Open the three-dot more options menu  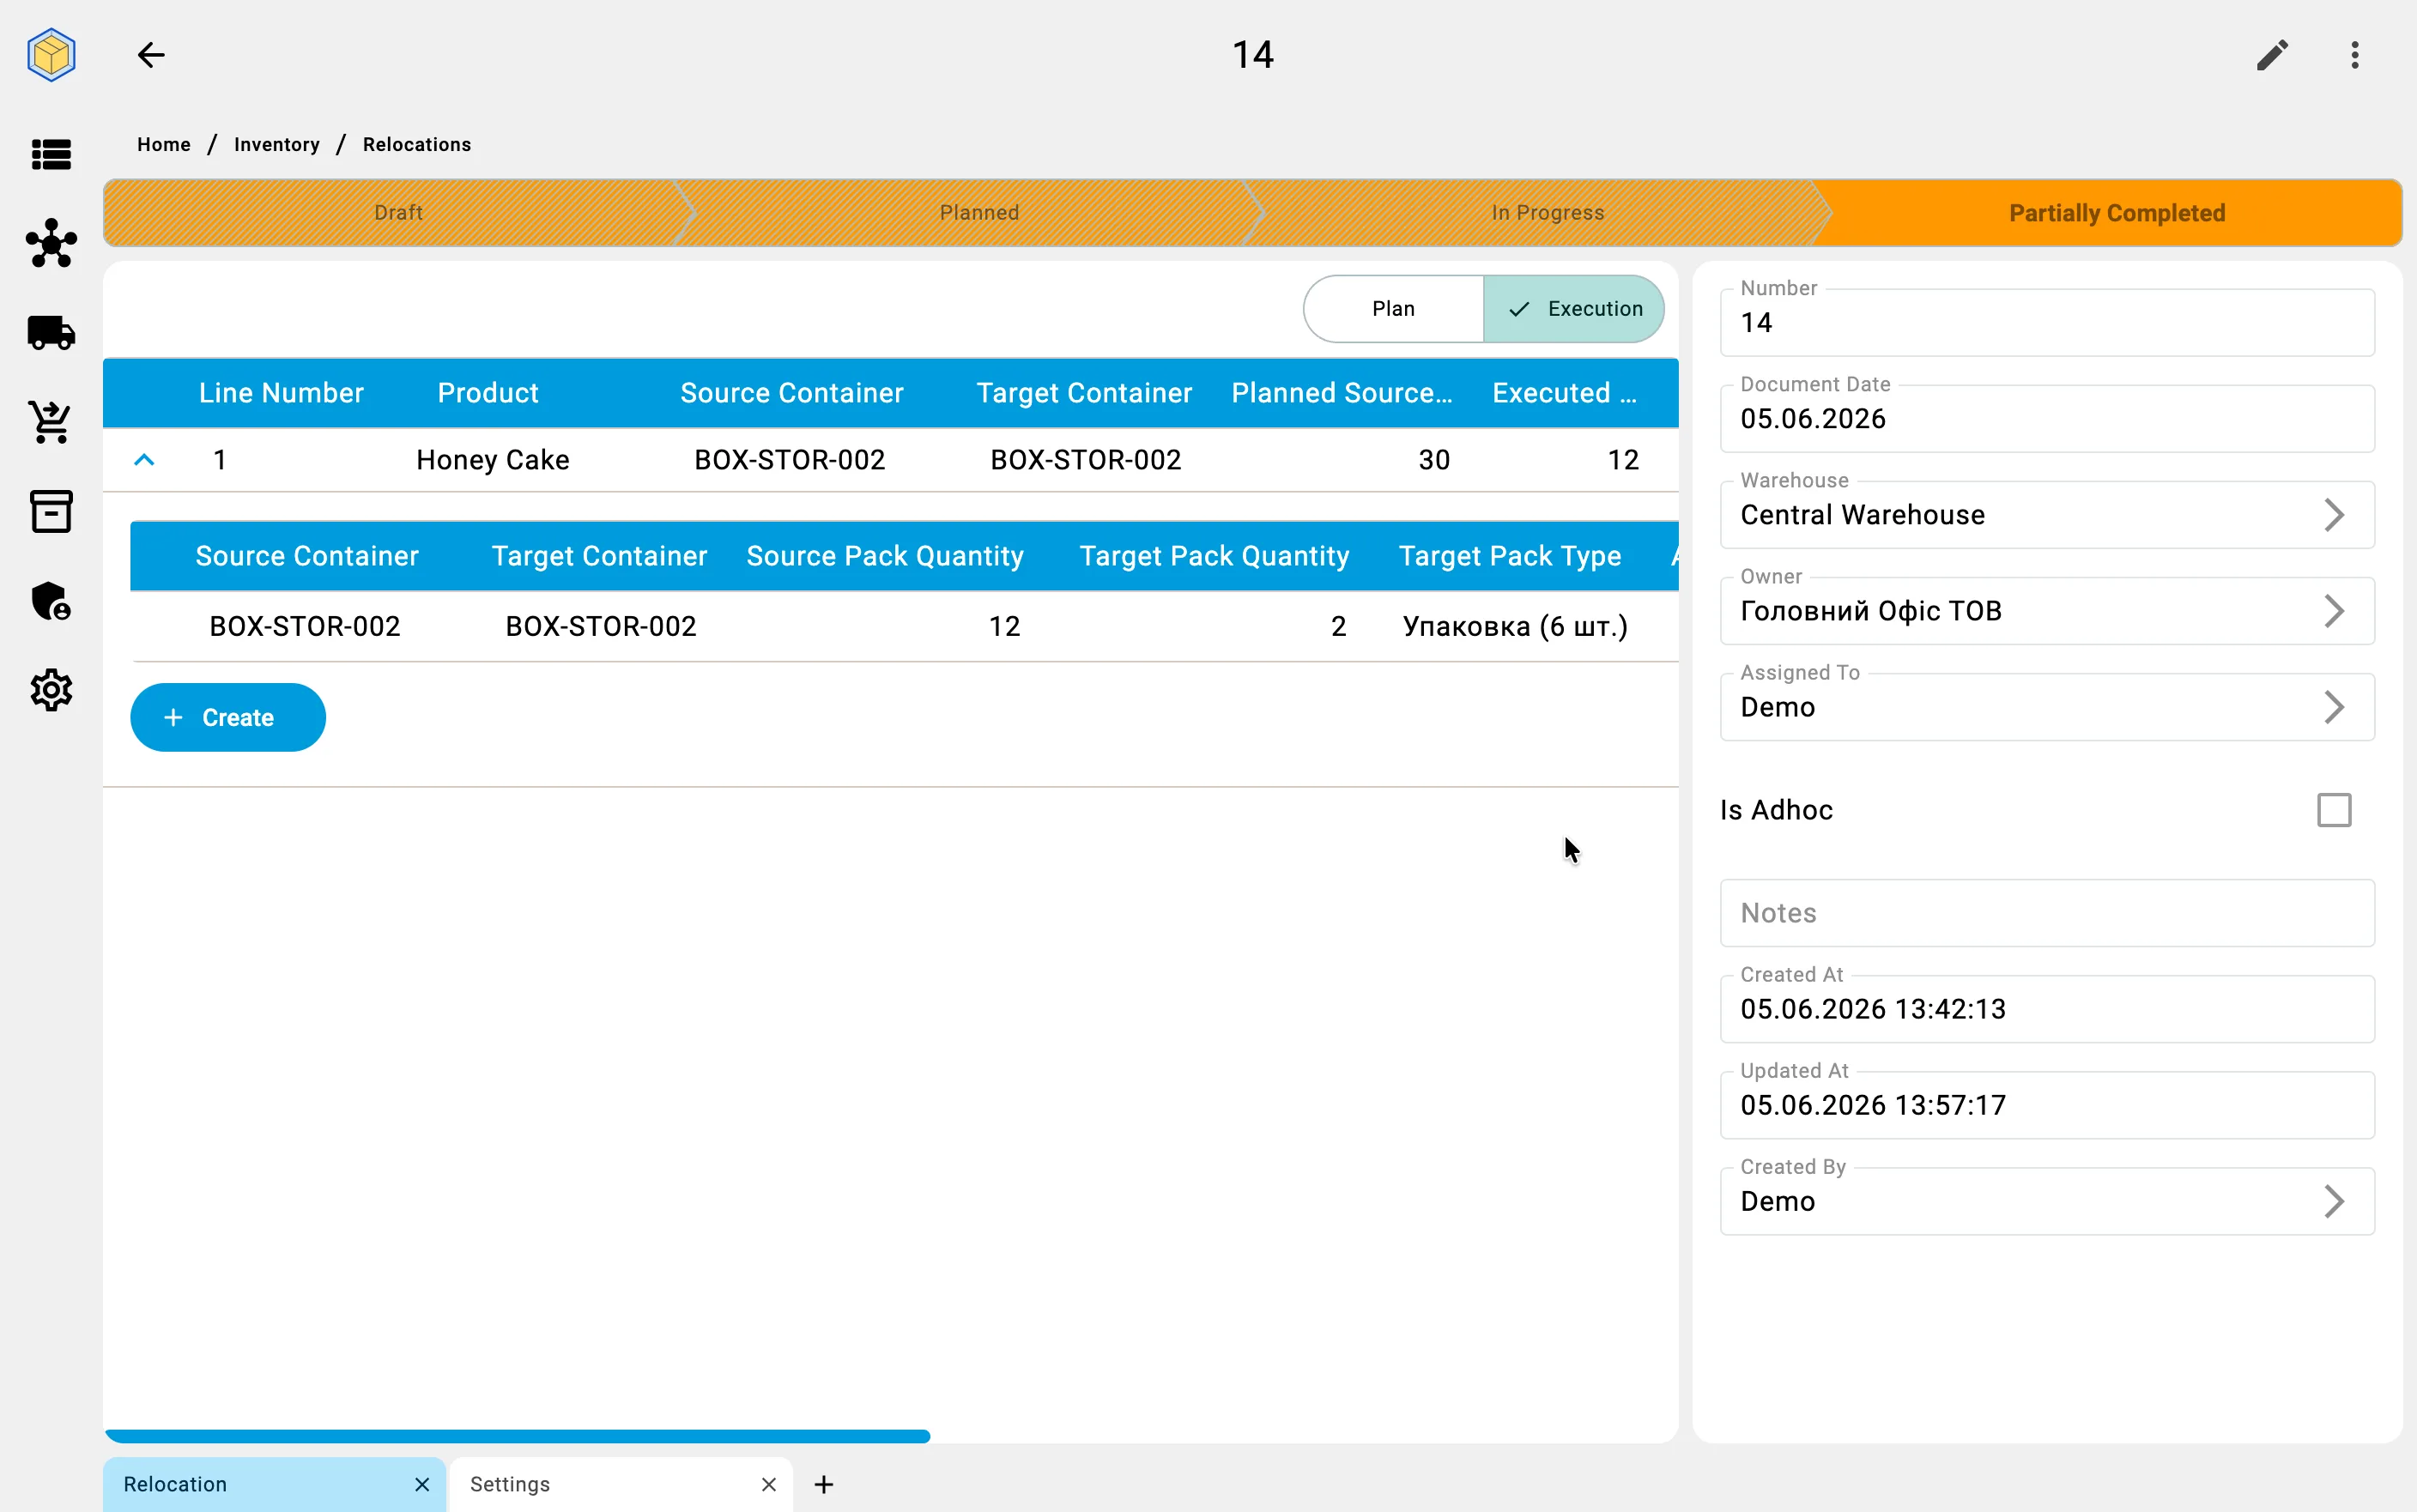(2355, 55)
